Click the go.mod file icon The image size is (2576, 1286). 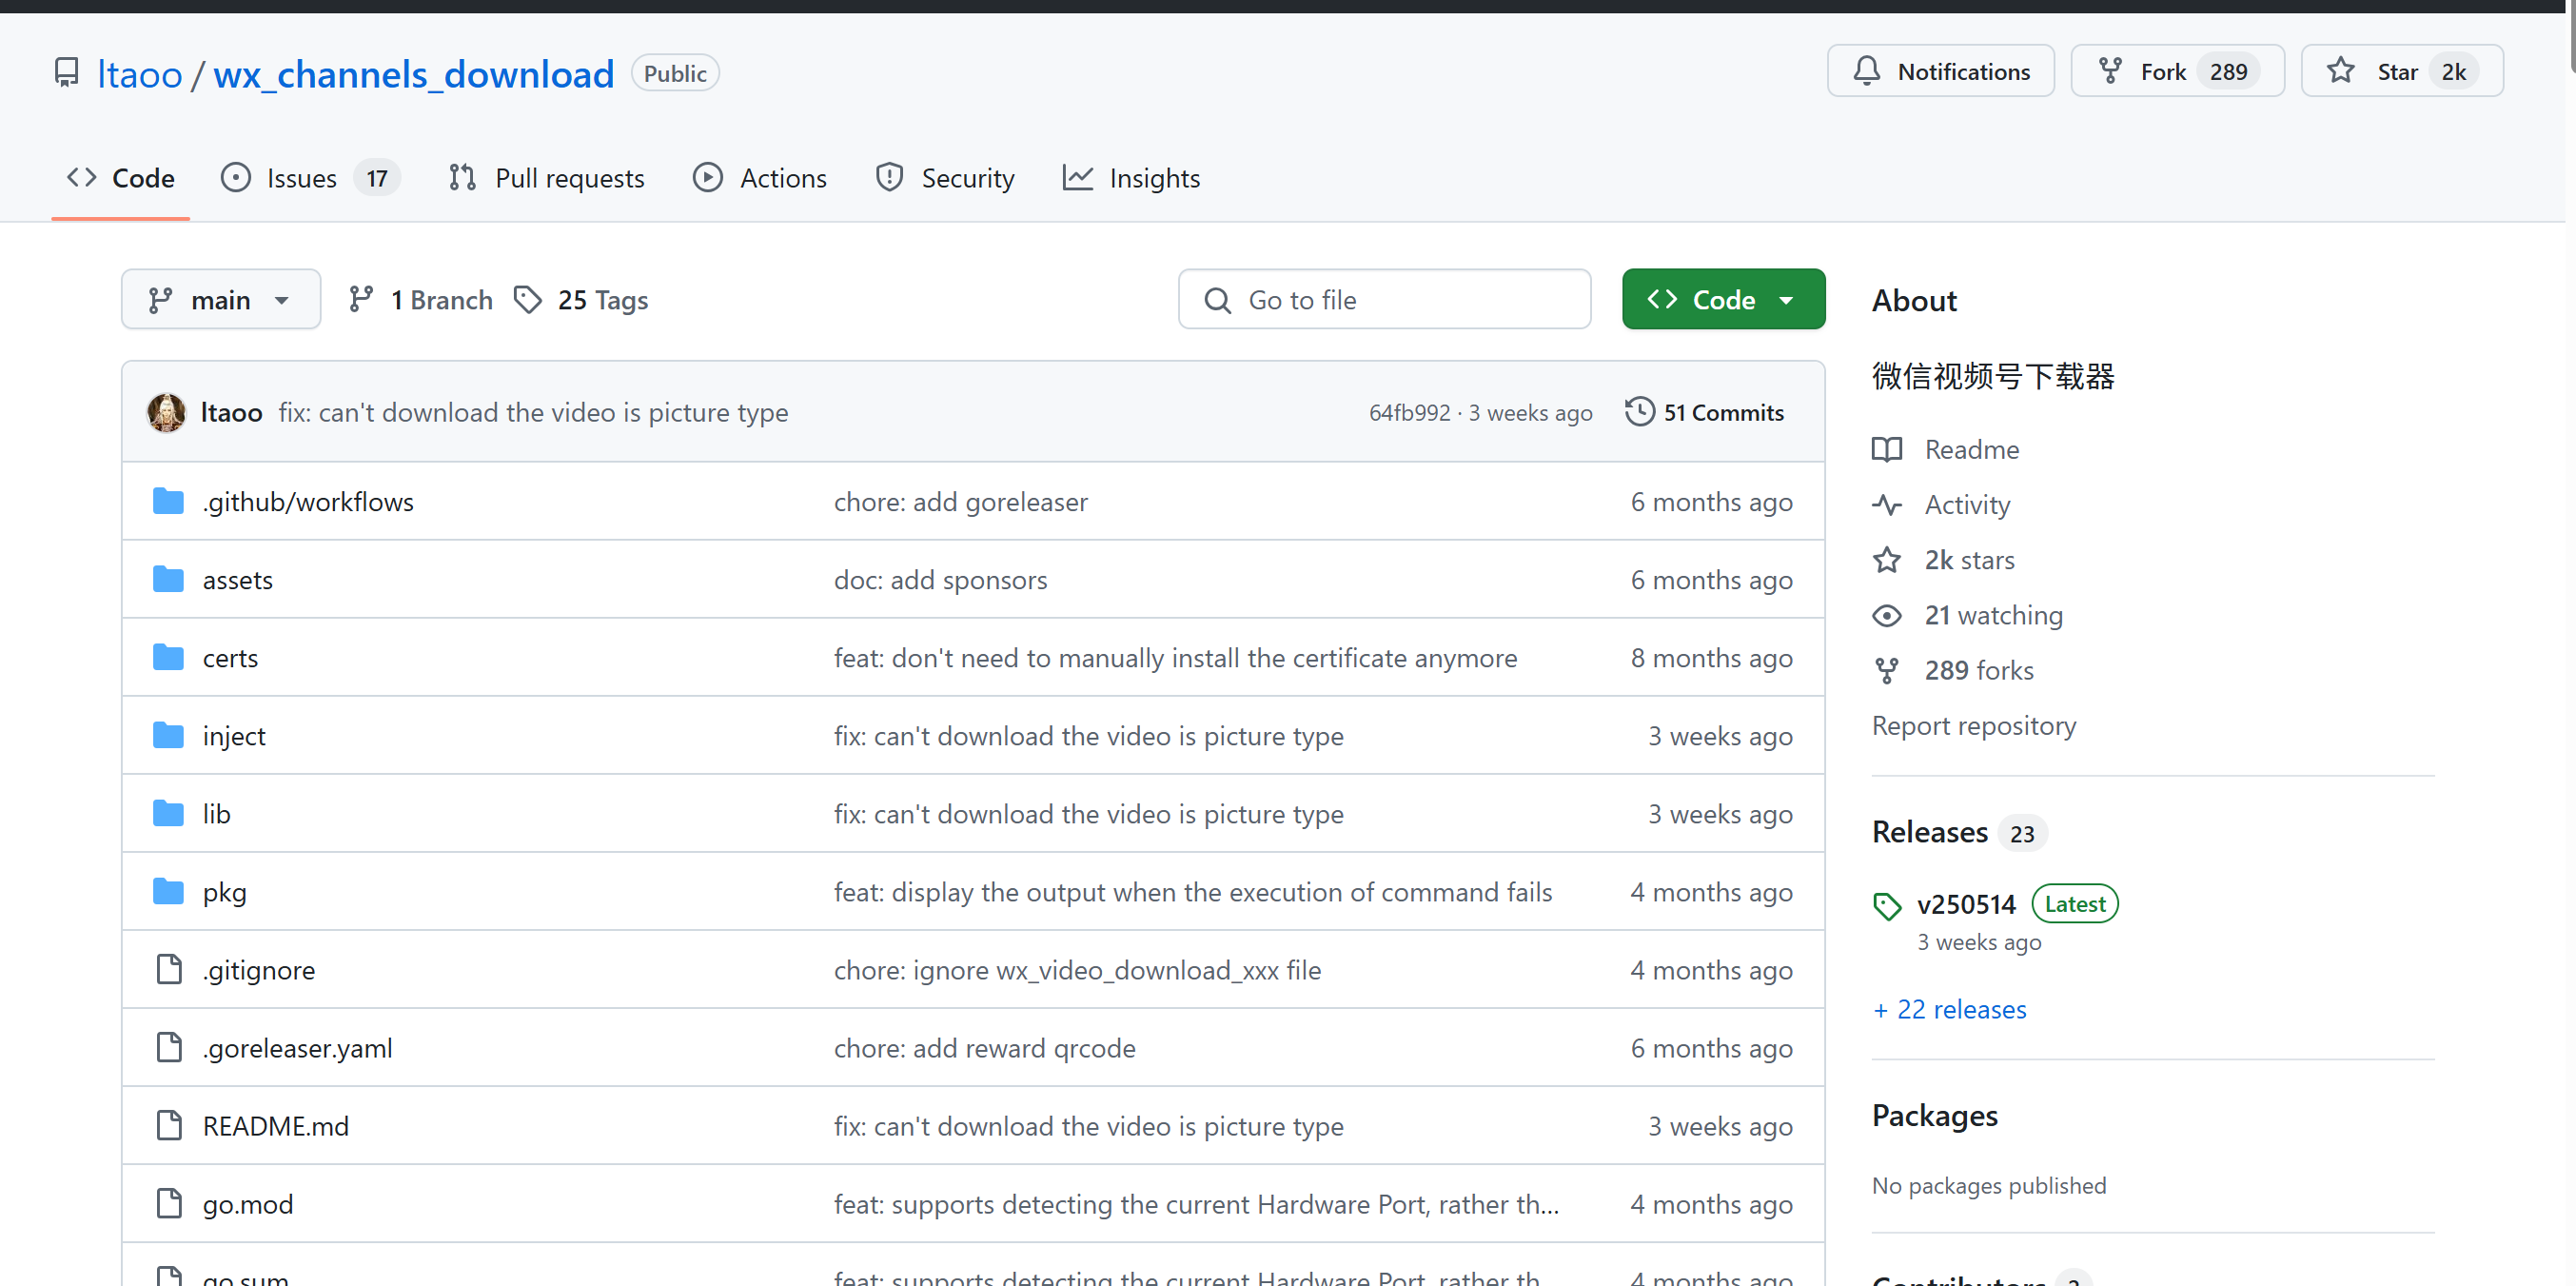tap(169, 1203)
